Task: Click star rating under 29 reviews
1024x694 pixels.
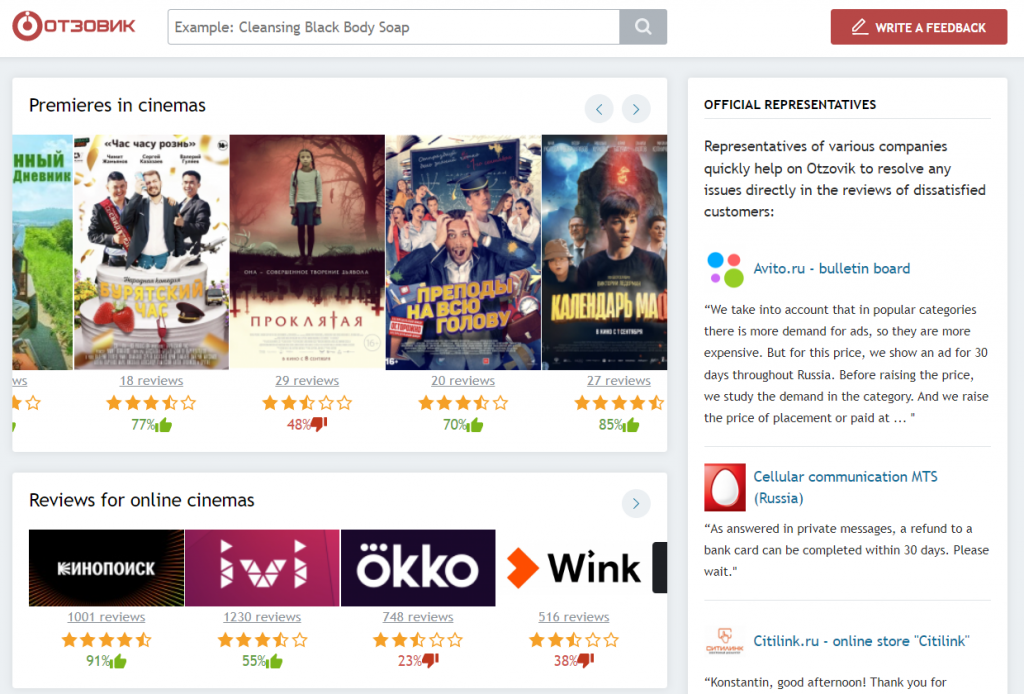Action: (x=307, y=403)
